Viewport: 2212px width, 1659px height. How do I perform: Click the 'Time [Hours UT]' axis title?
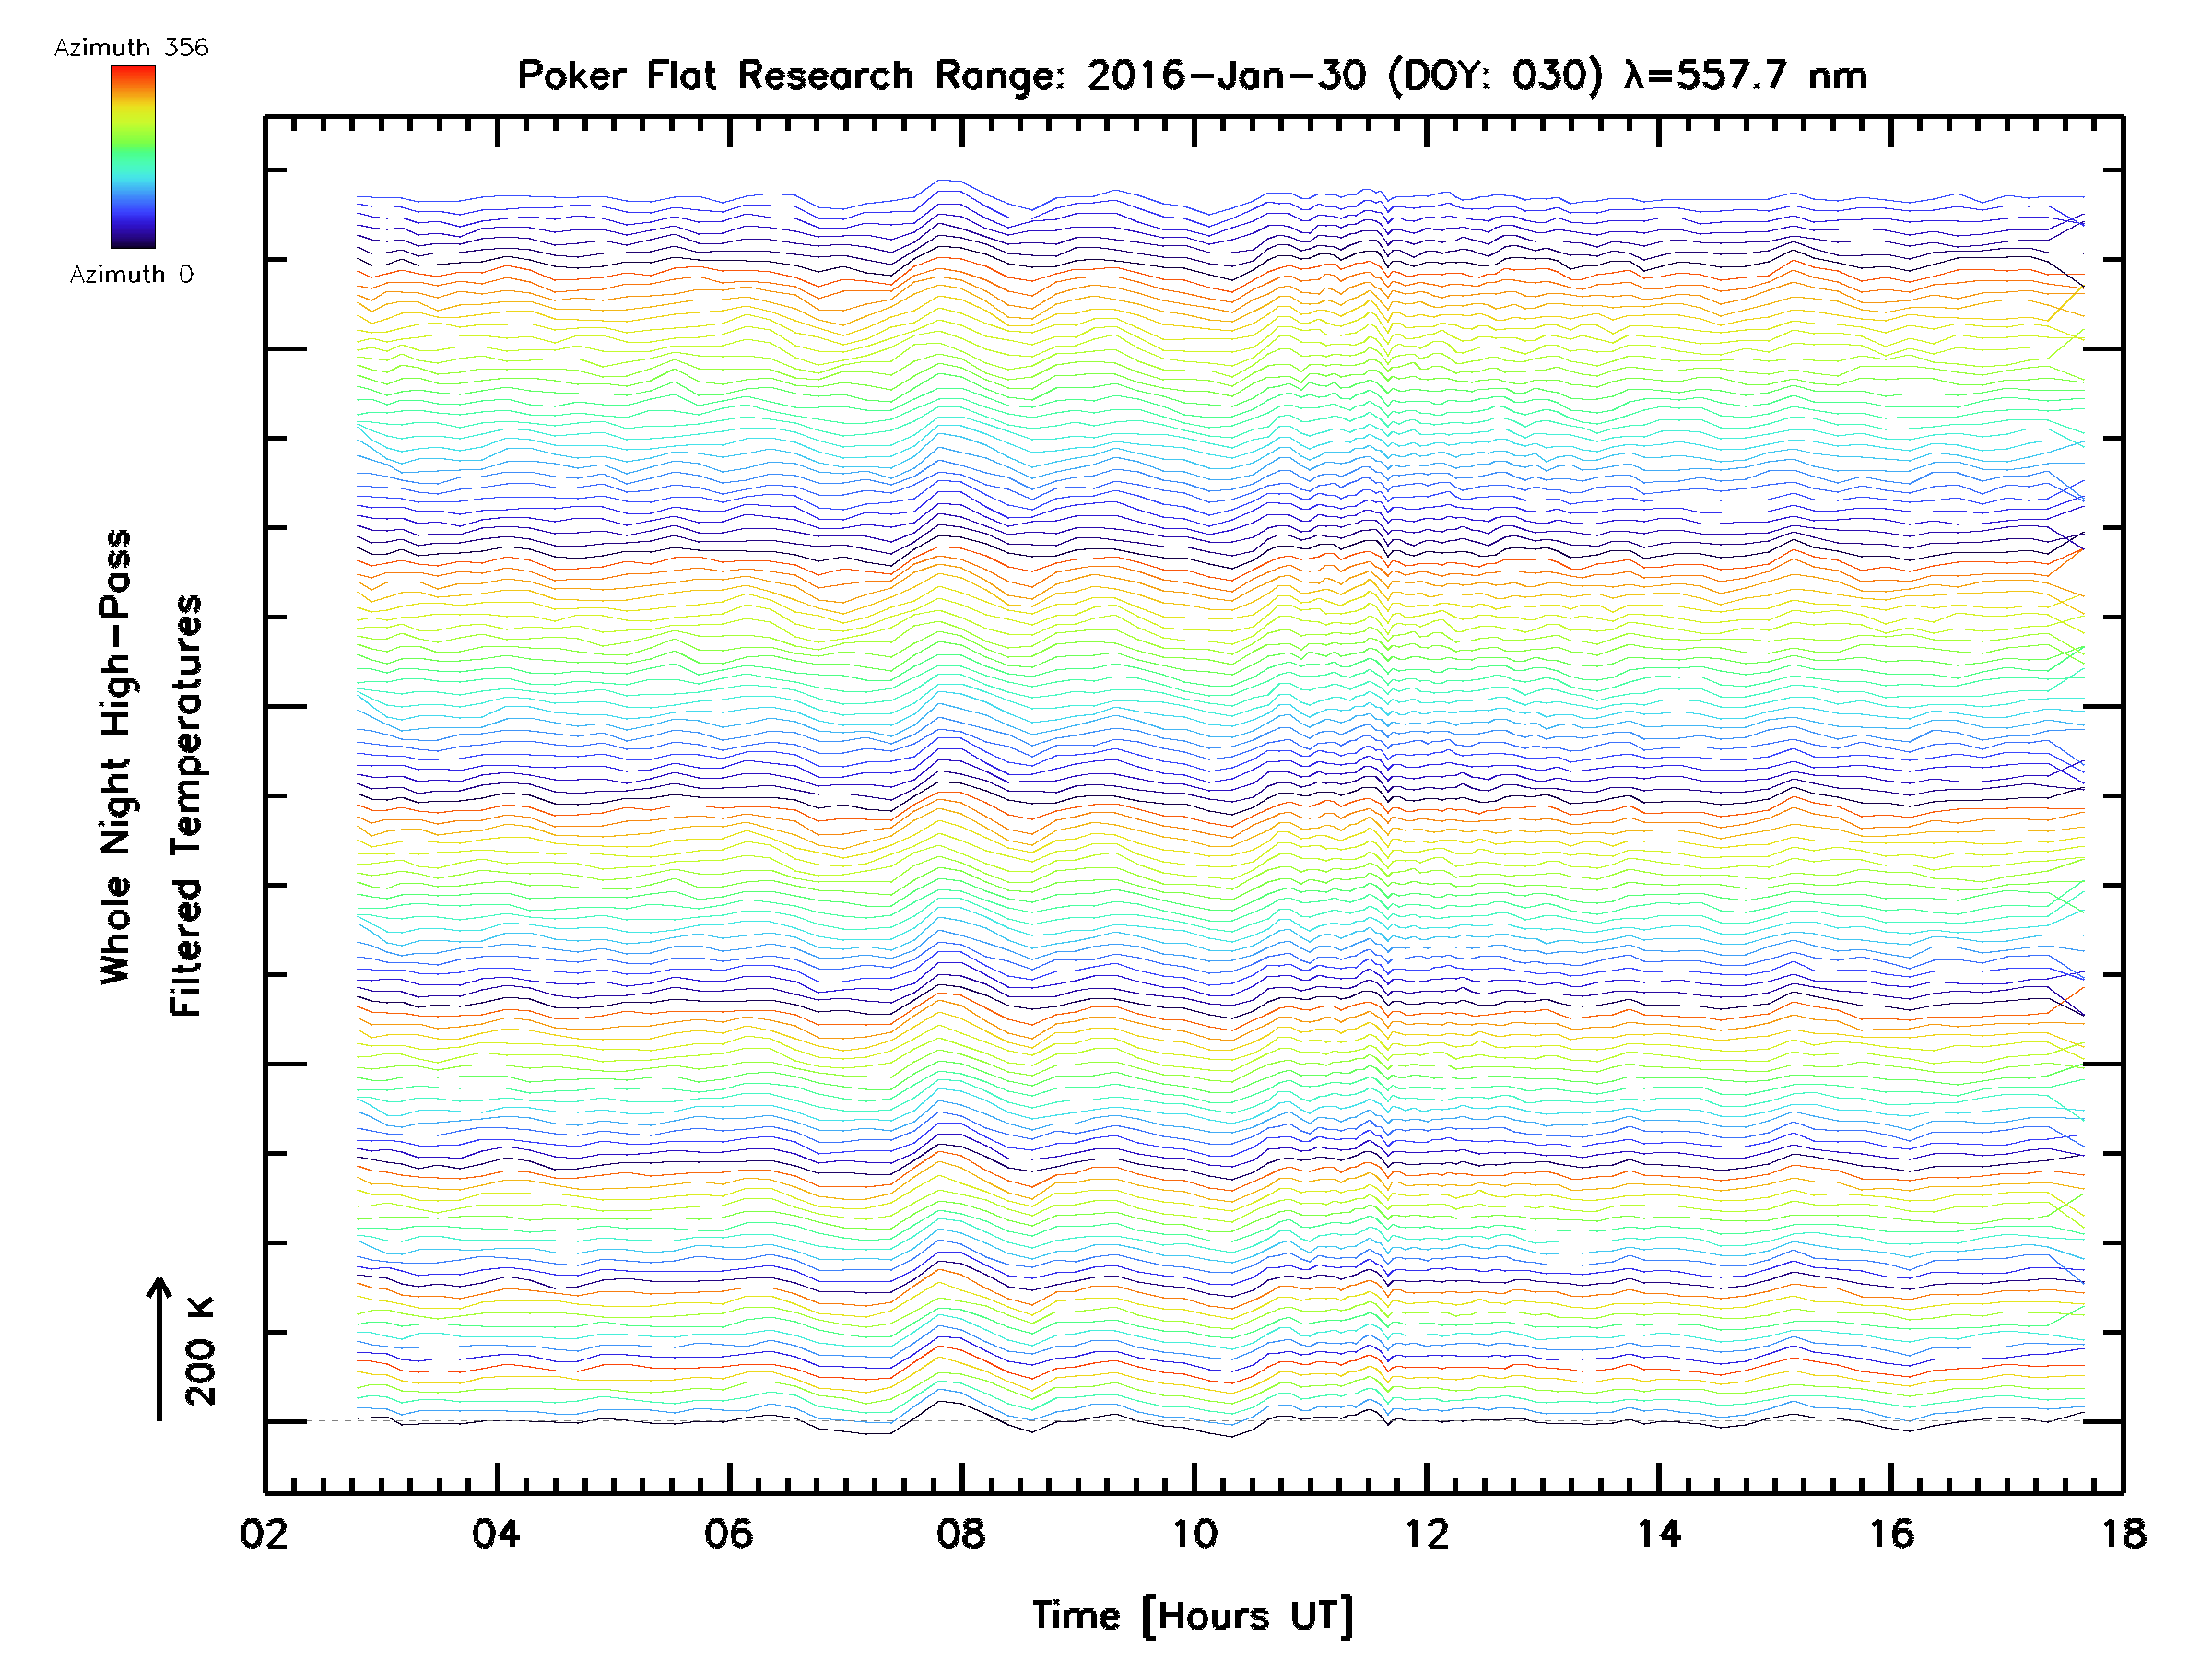[x=1192, y=1616]
